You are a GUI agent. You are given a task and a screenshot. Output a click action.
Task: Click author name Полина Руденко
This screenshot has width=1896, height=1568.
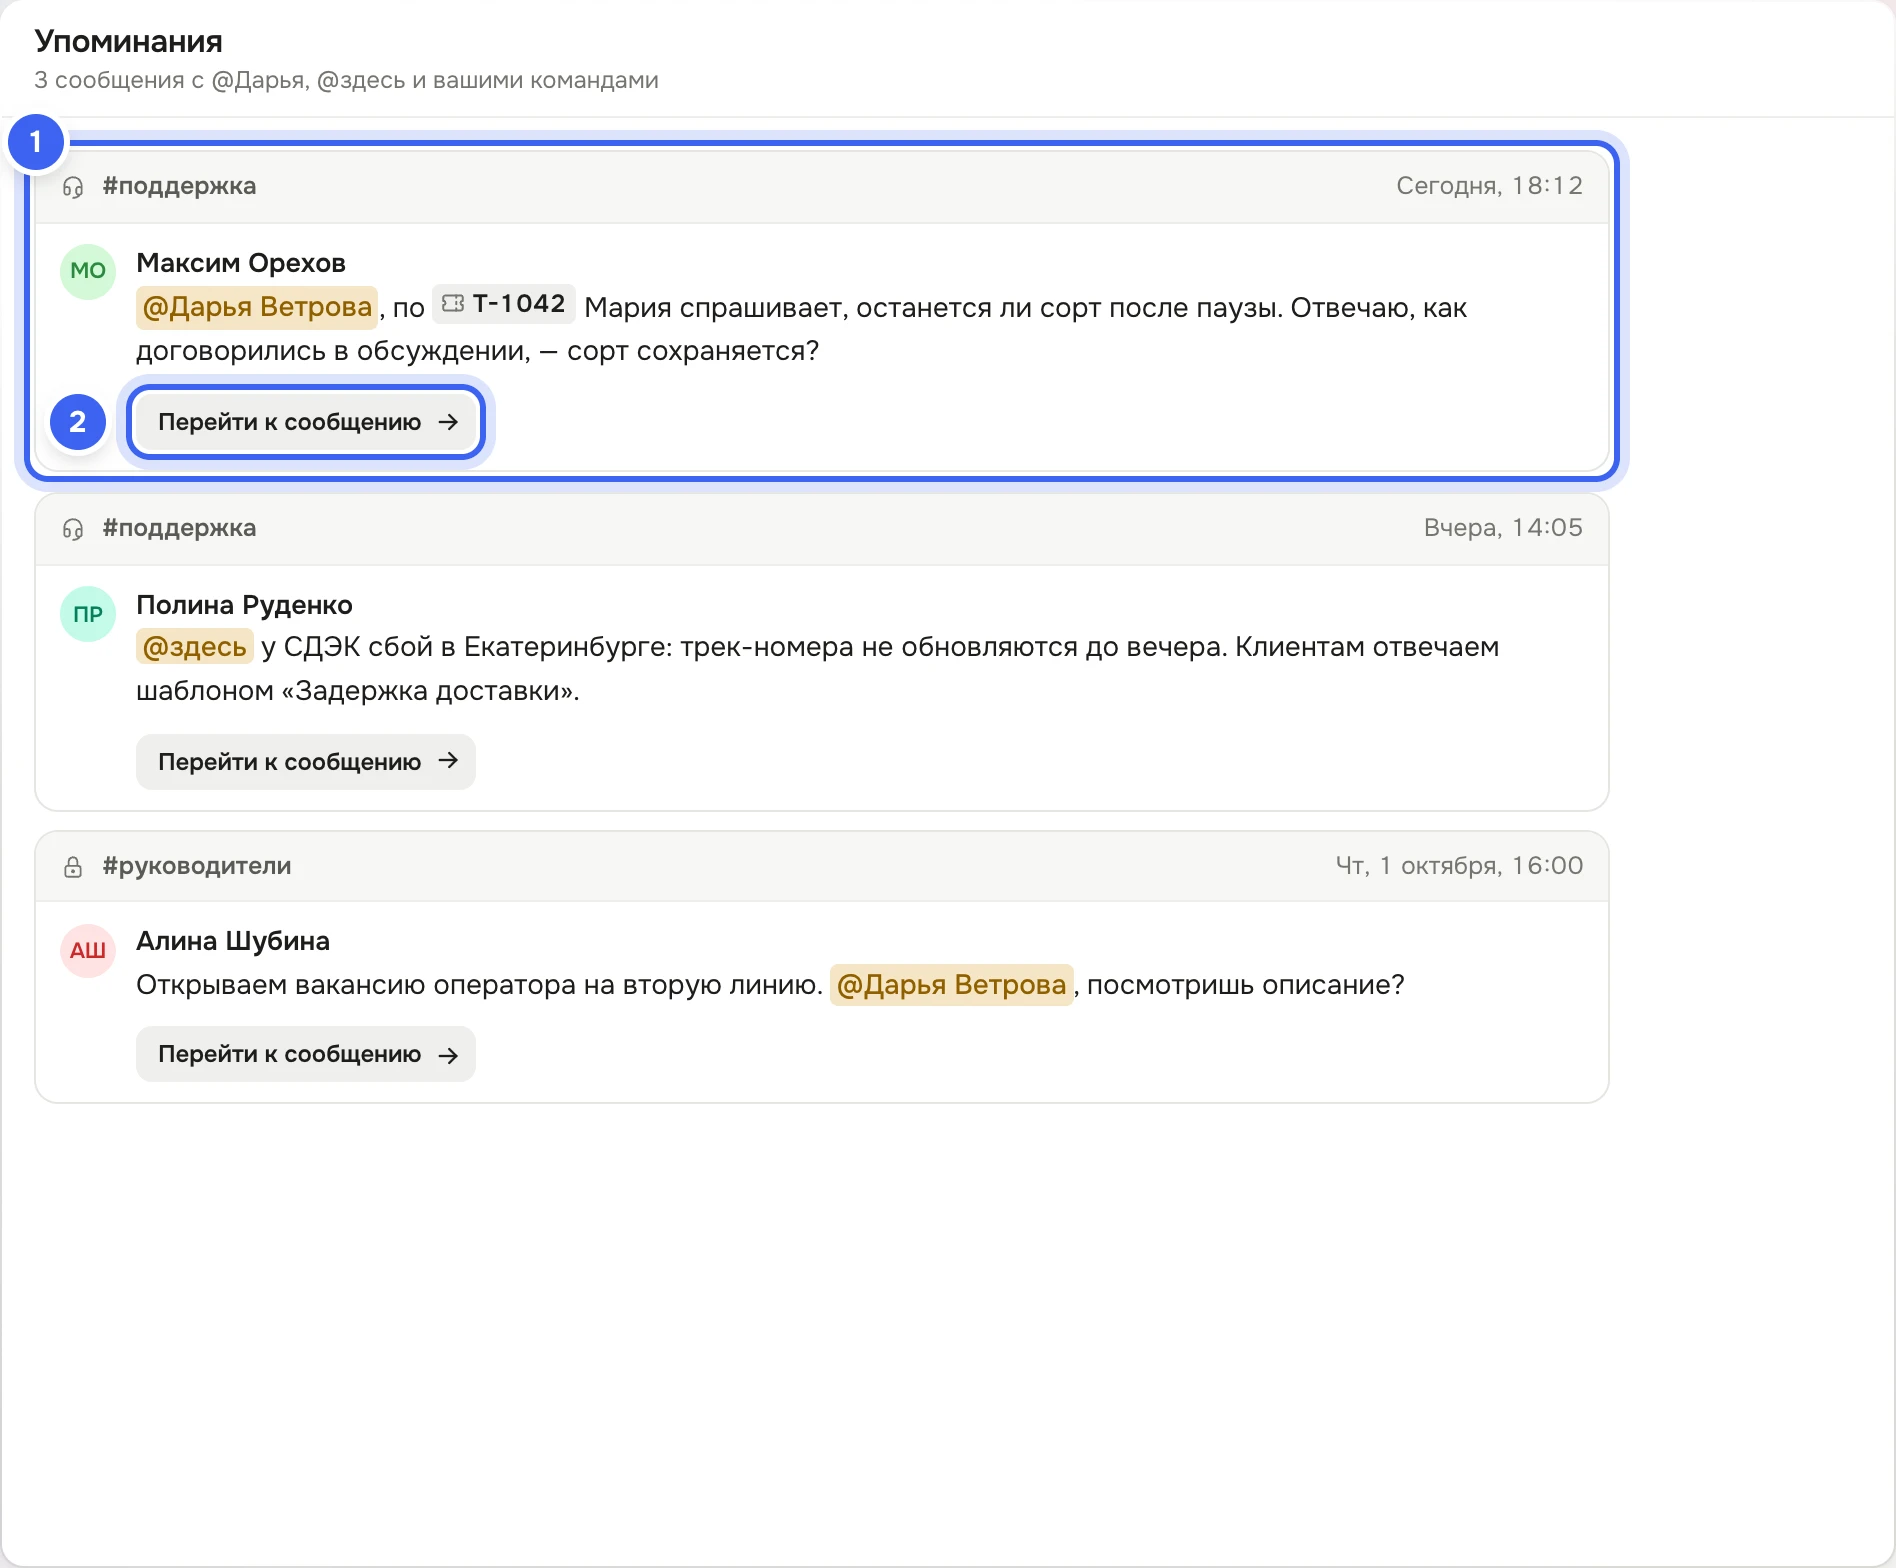pyautogui.click(x=244, y=605)
